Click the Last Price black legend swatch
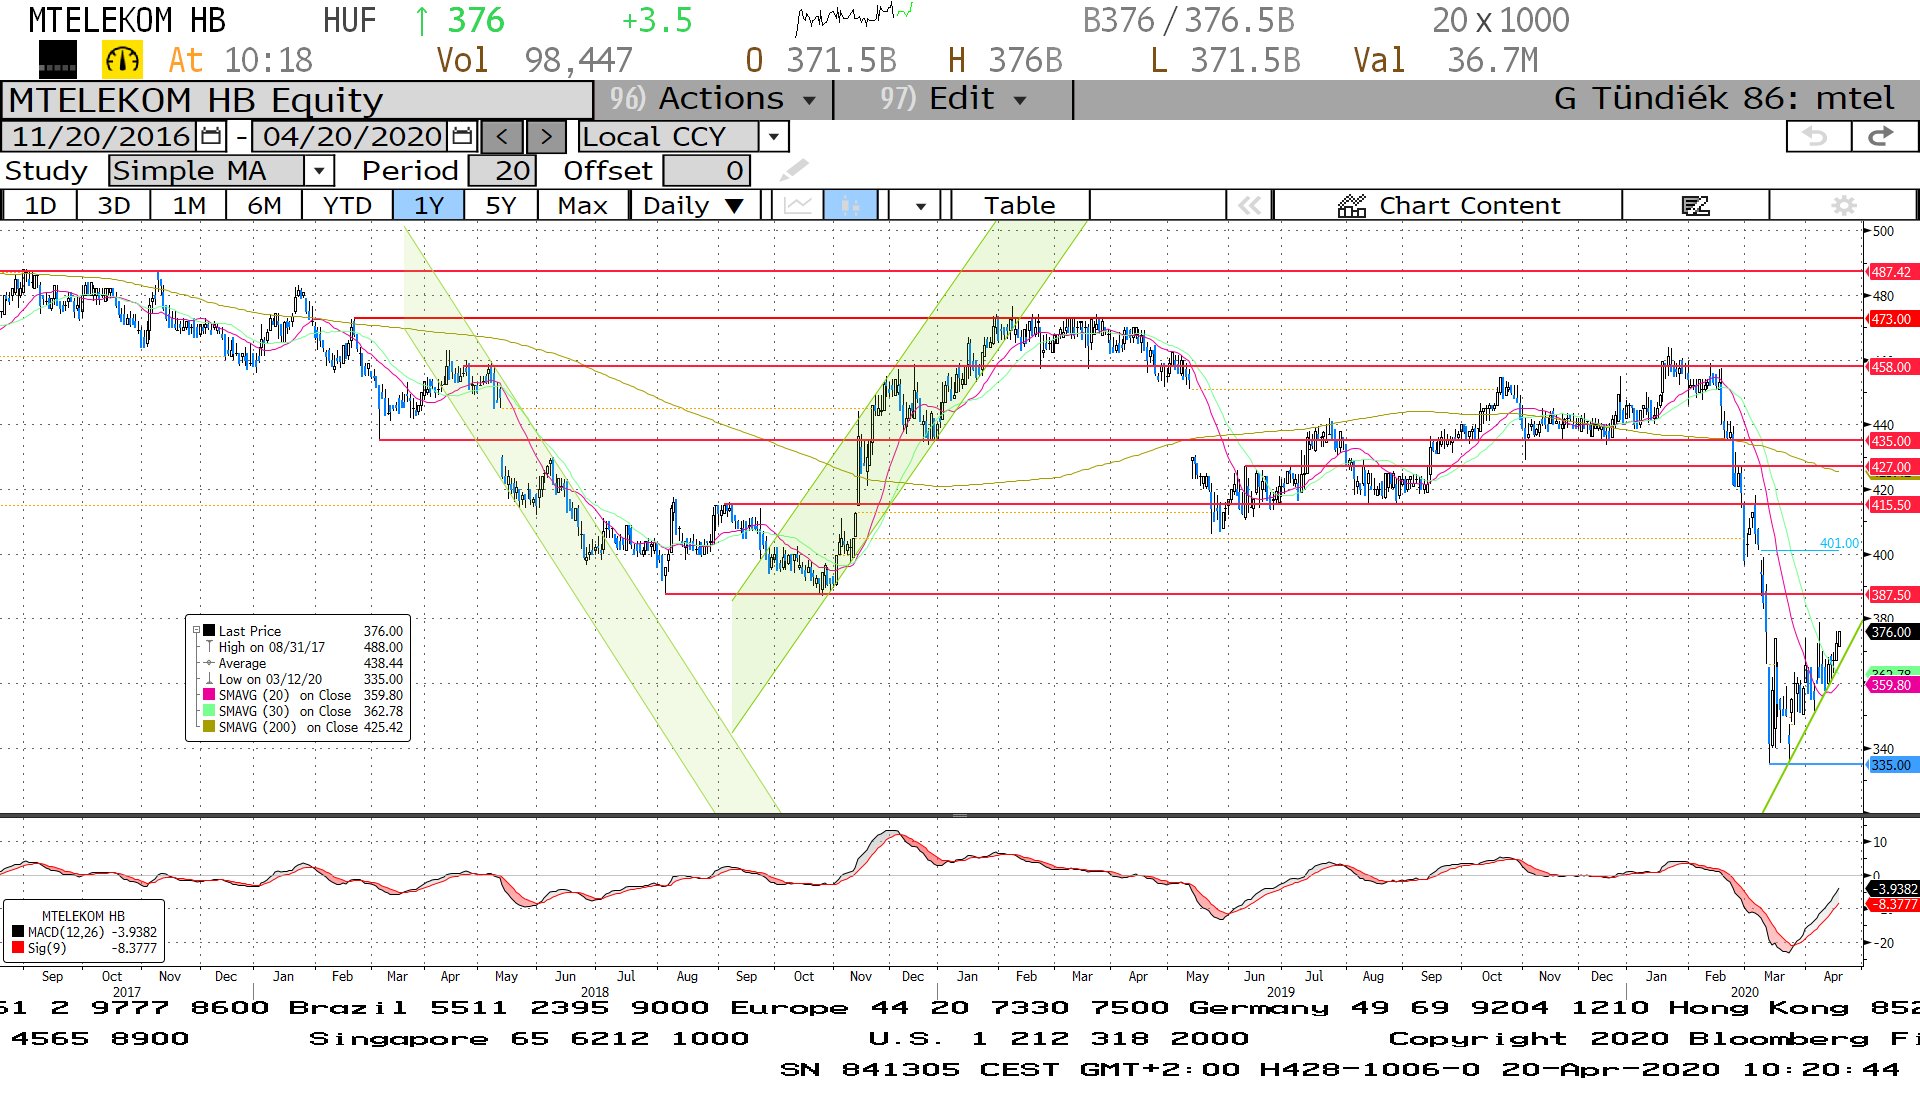1920x1109 pixels. click(209, 631)
